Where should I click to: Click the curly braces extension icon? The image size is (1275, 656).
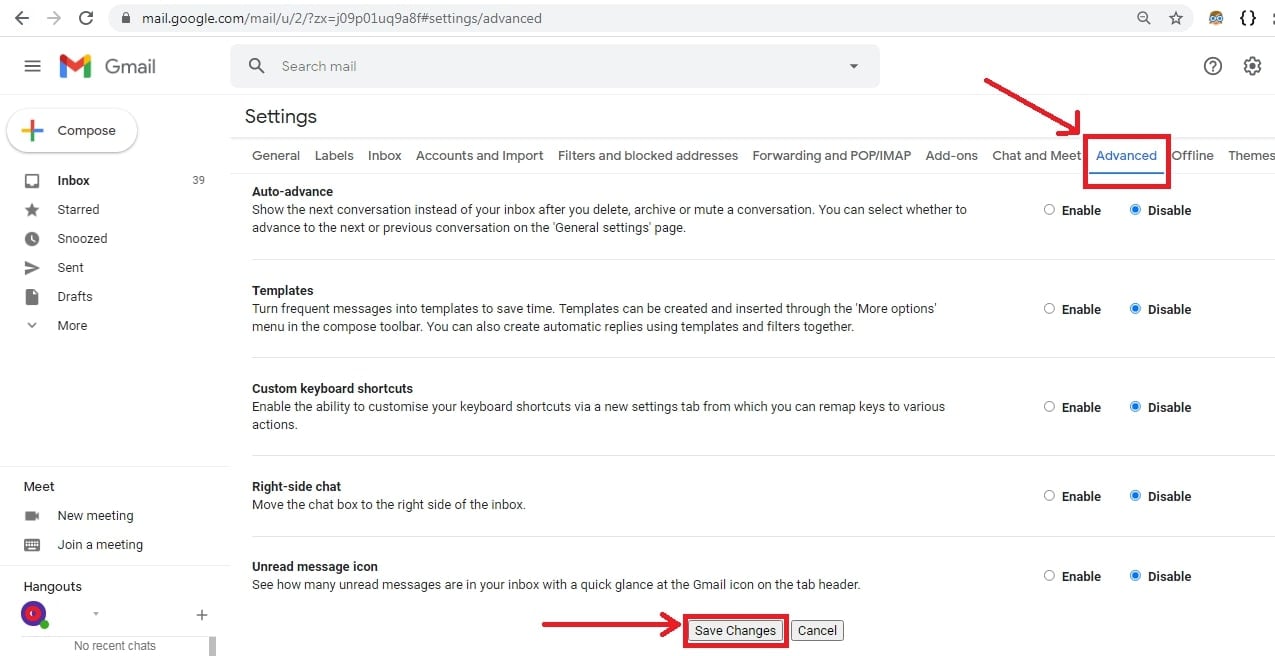click(x=1247, y=18)
